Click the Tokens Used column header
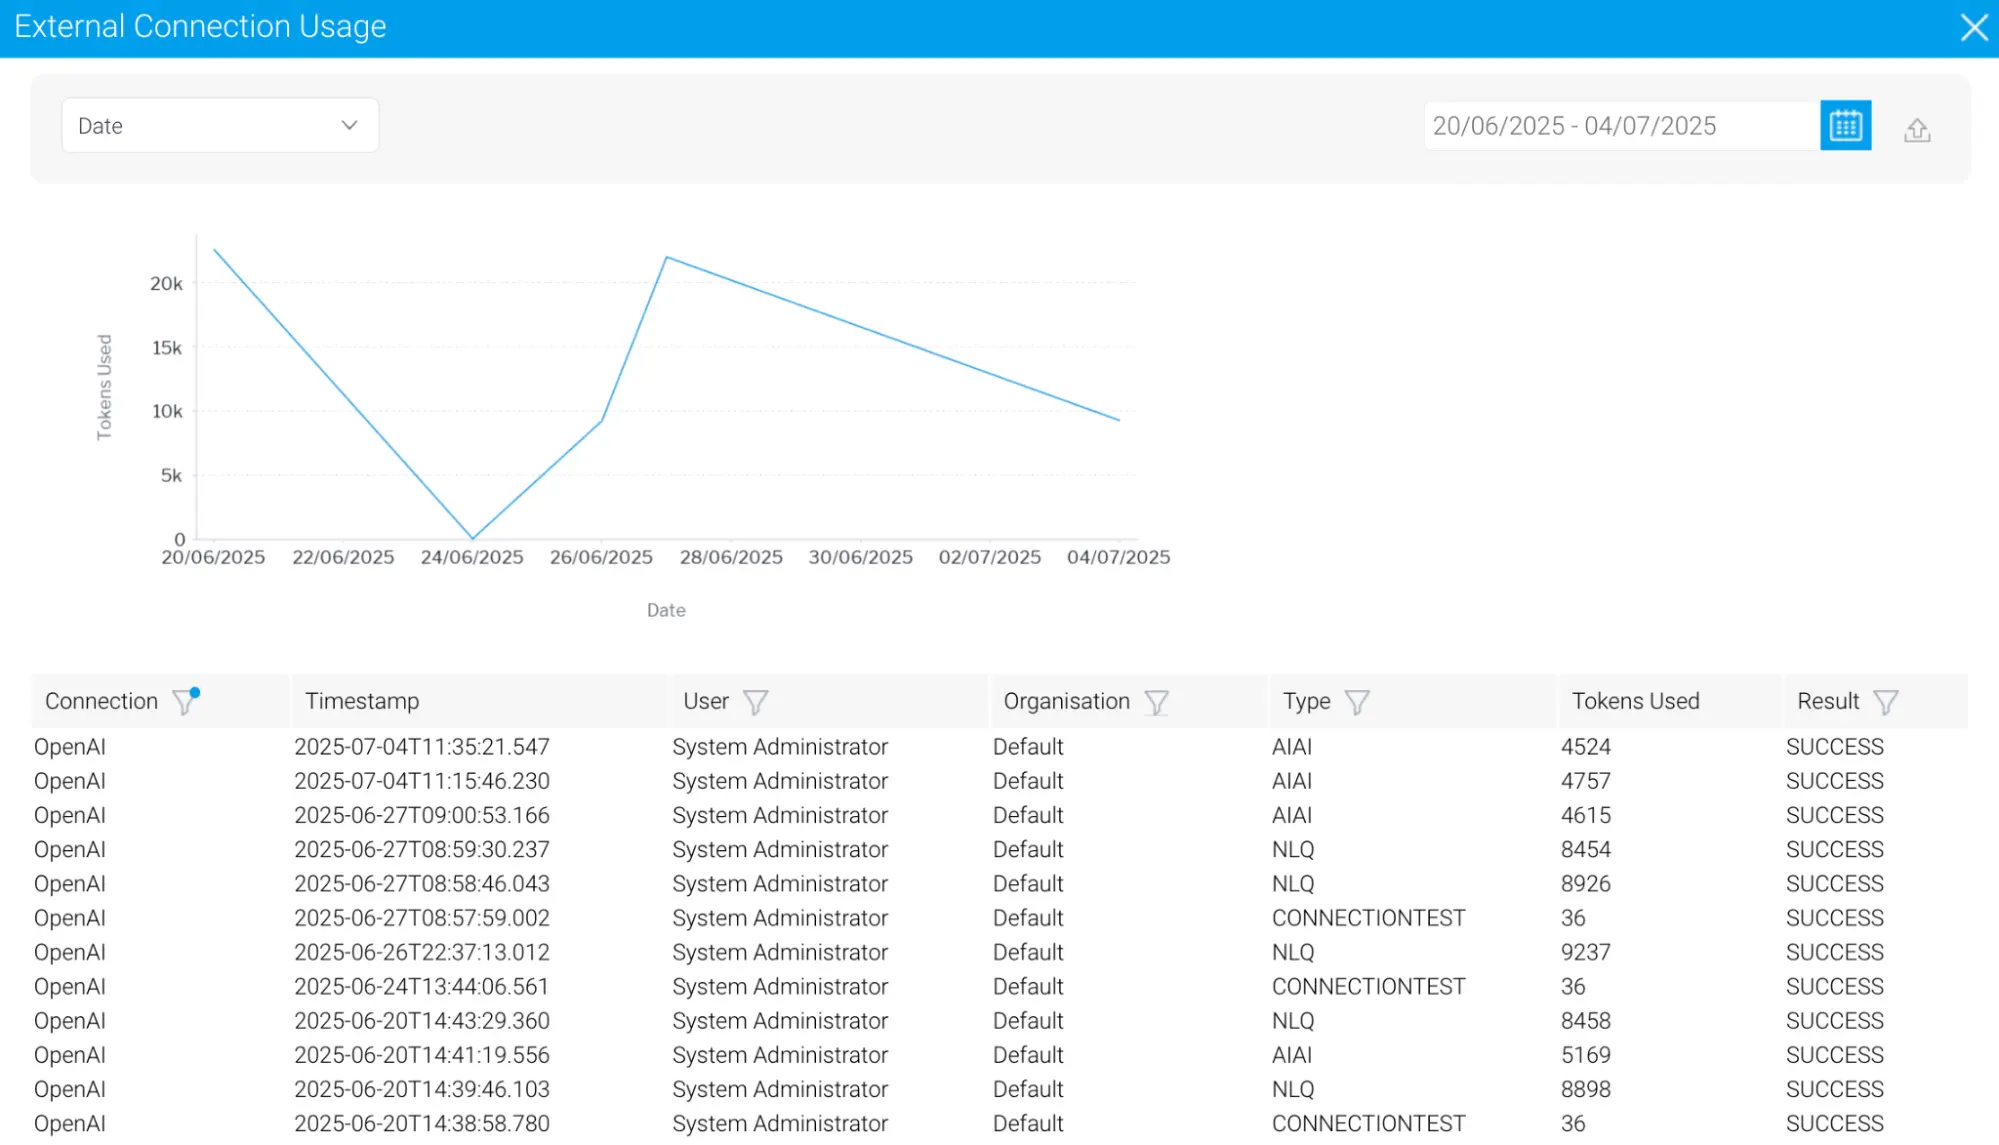1999x1145 pixels. [1635, 701]
